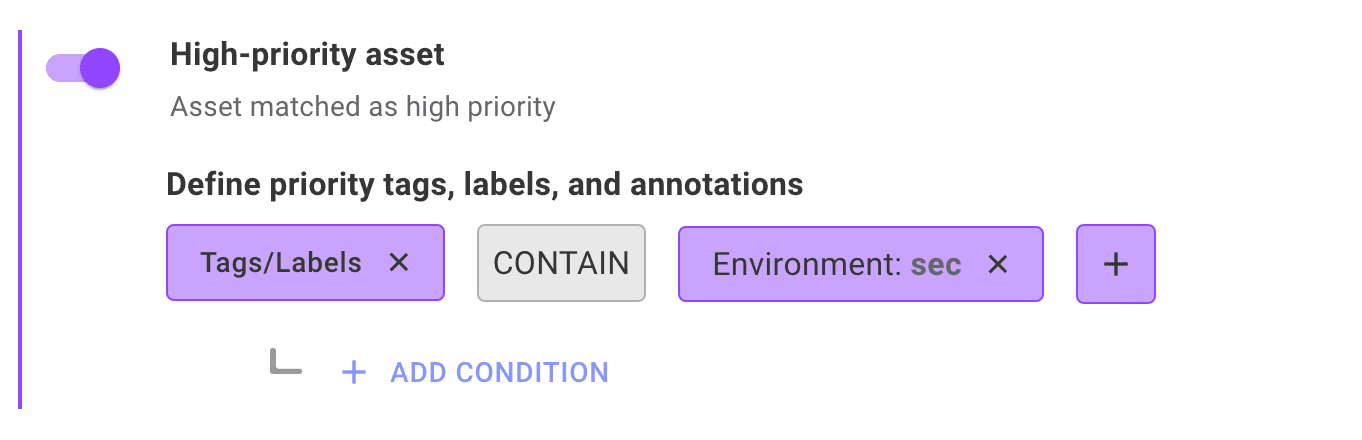
Task: Click the 'Environment:' key text in chip
Action: click(806, 264)
